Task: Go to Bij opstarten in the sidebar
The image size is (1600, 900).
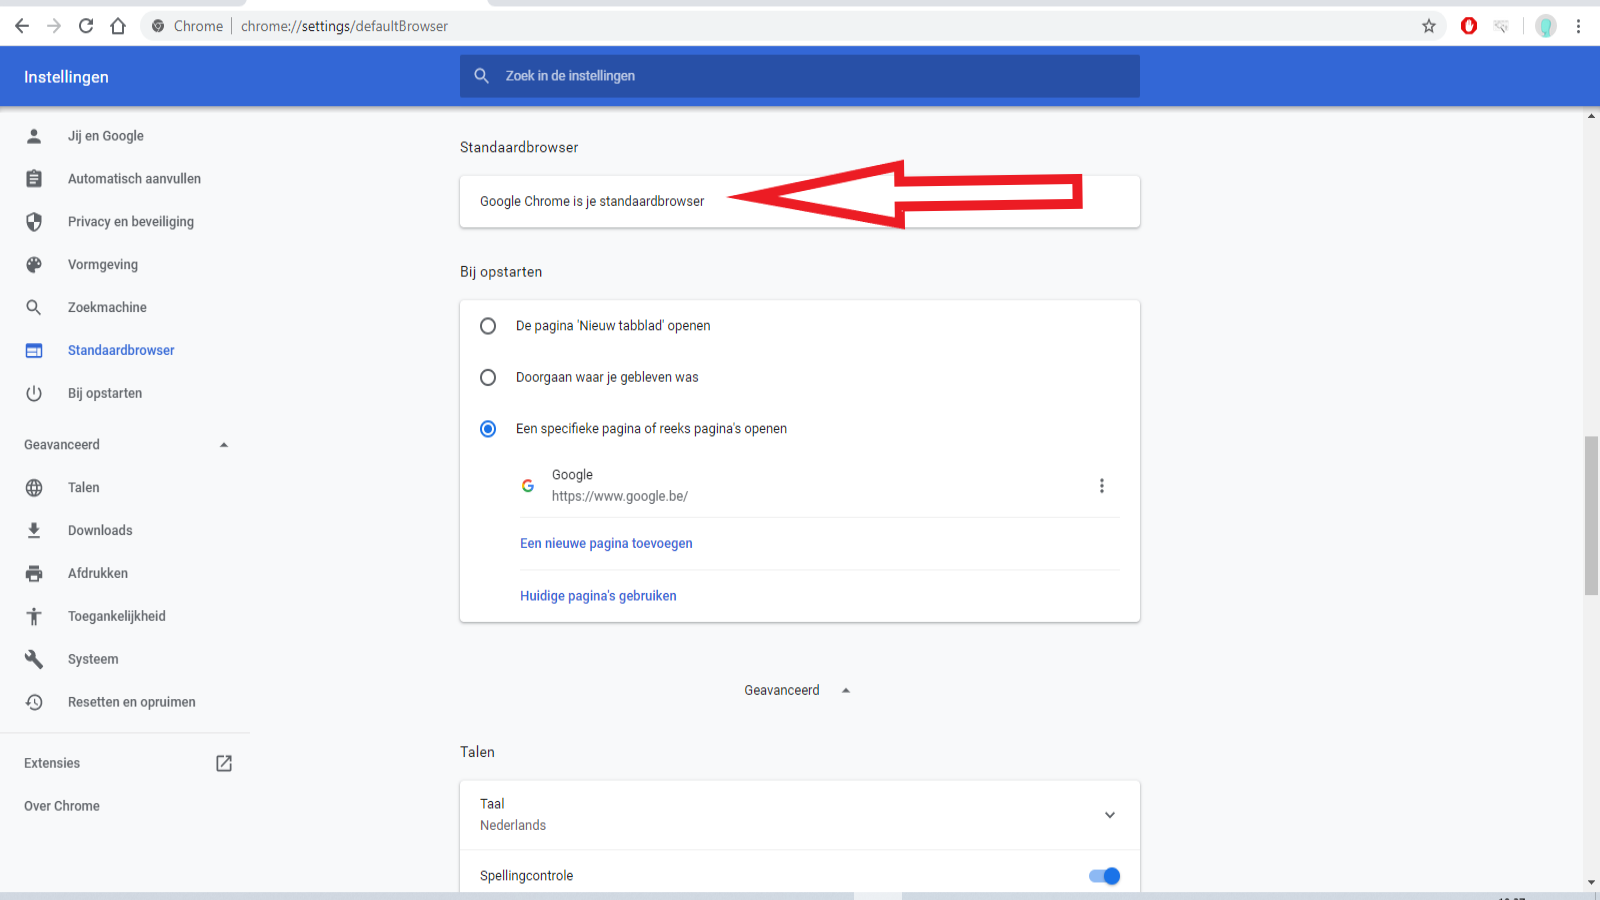Action: pyautogui.click(x=105, y=394)
